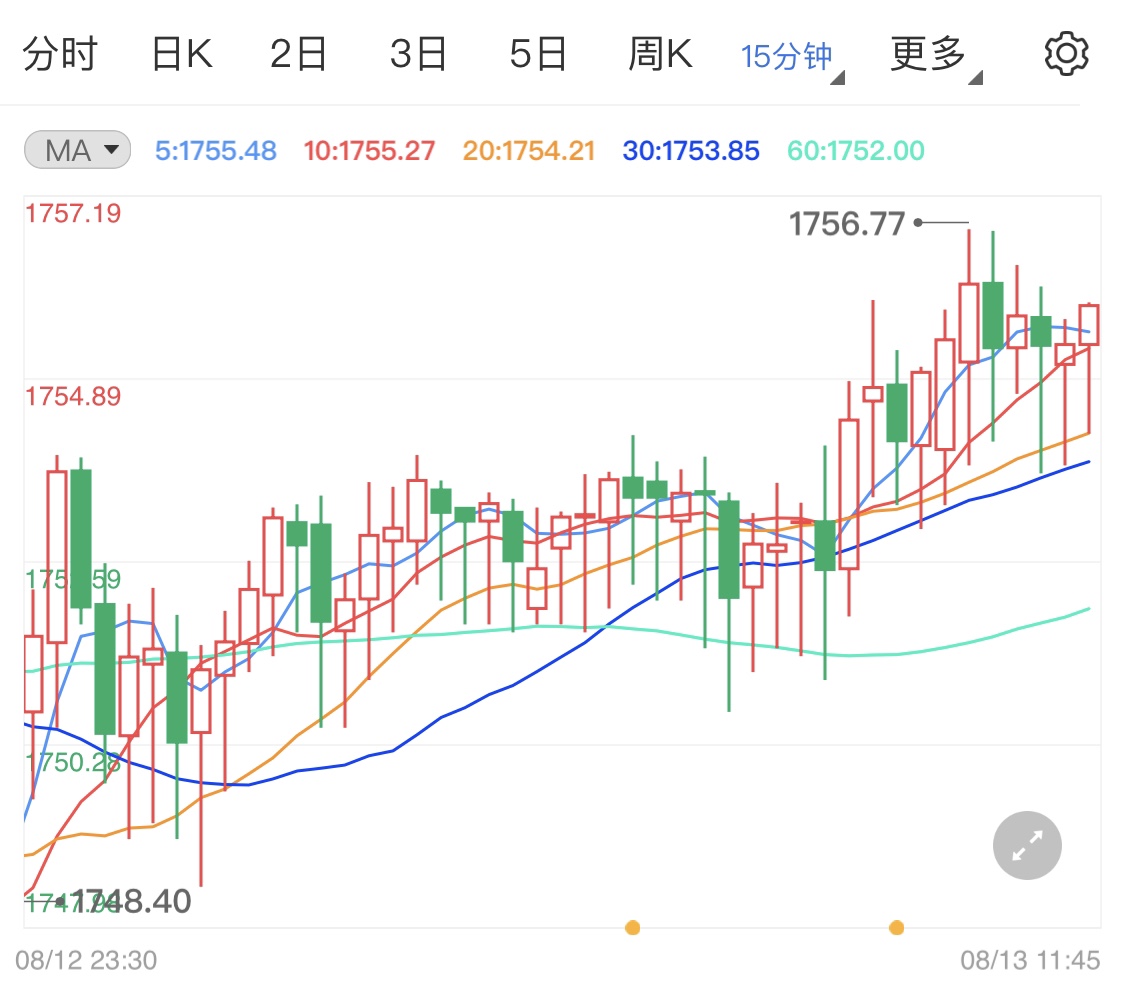Open the settings gear icon
Image resolution: width=1125 pixels, height=983 pixels.
click(x=1066, y=53)
